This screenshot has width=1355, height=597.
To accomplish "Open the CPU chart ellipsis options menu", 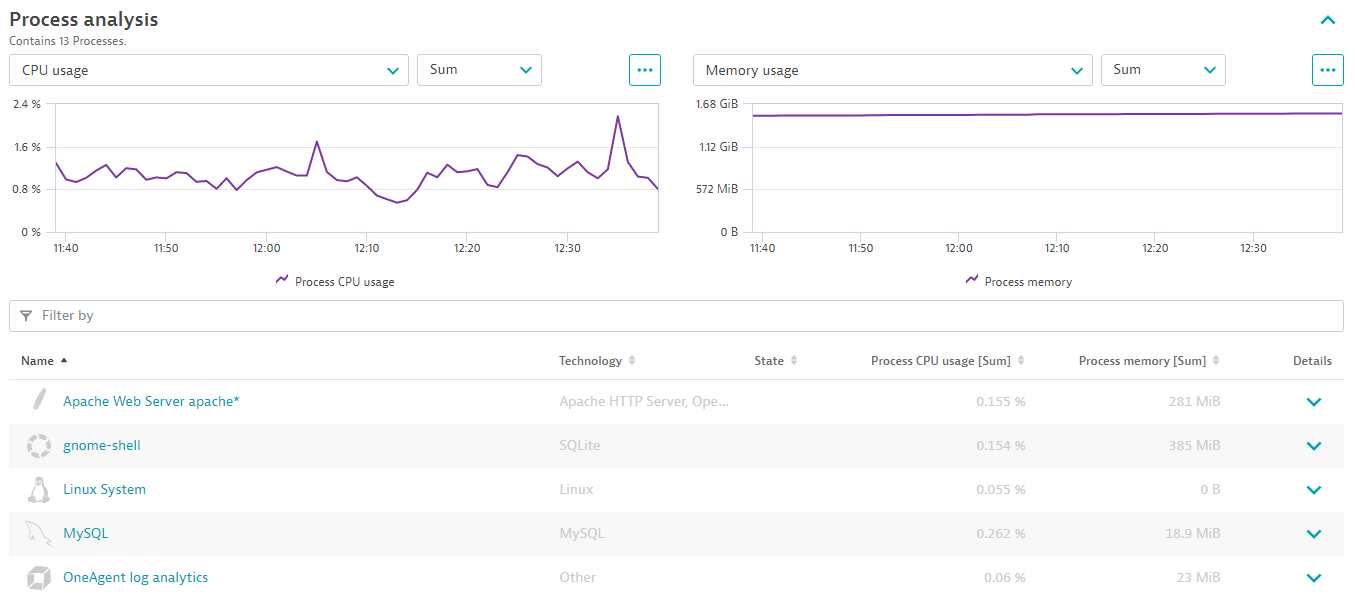I will [x=644, y=69].
